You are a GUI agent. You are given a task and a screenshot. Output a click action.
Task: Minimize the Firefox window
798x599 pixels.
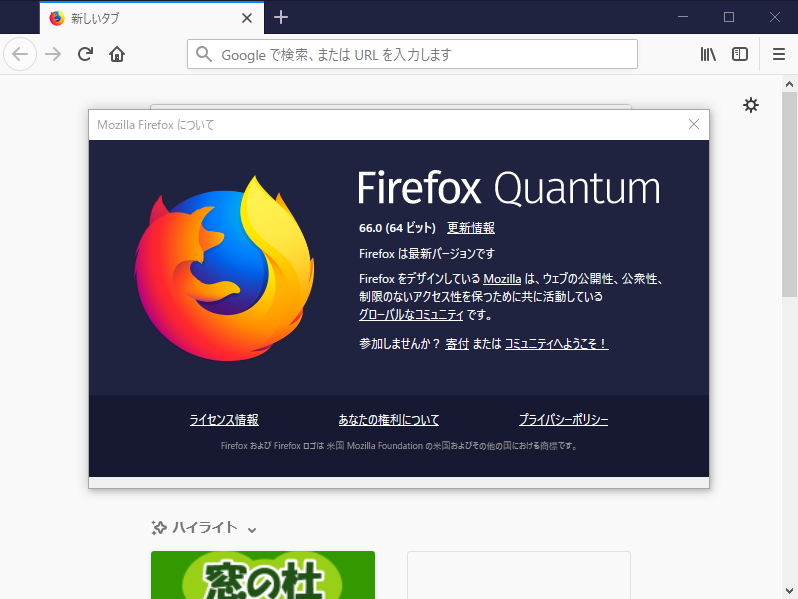683,17
